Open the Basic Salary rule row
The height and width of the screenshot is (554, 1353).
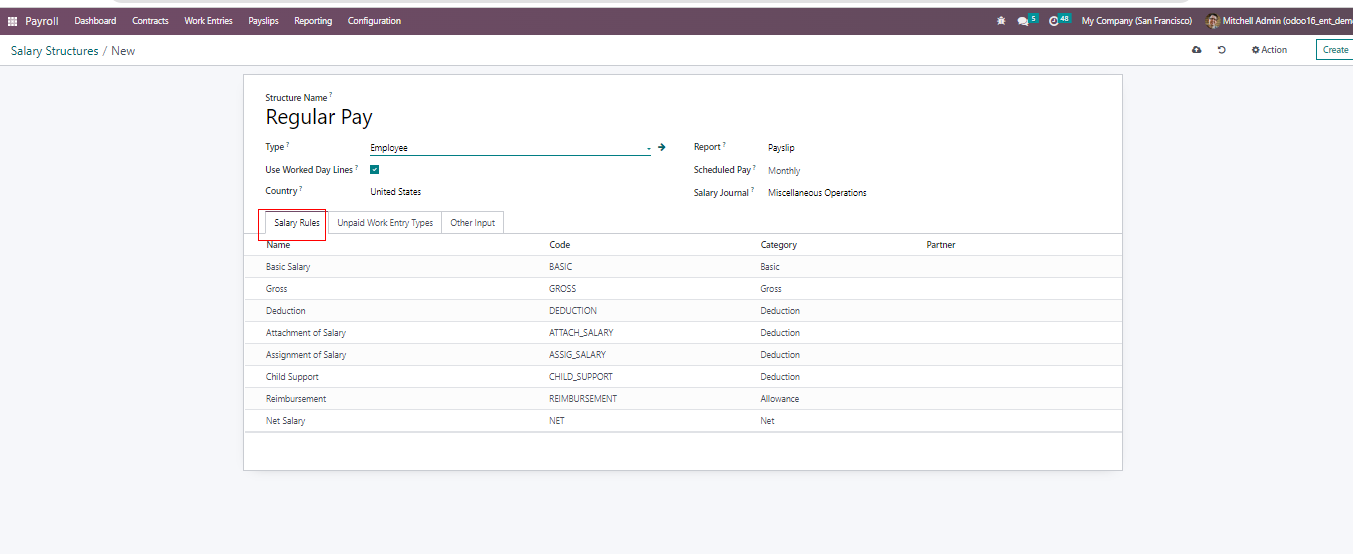point(288,267)
